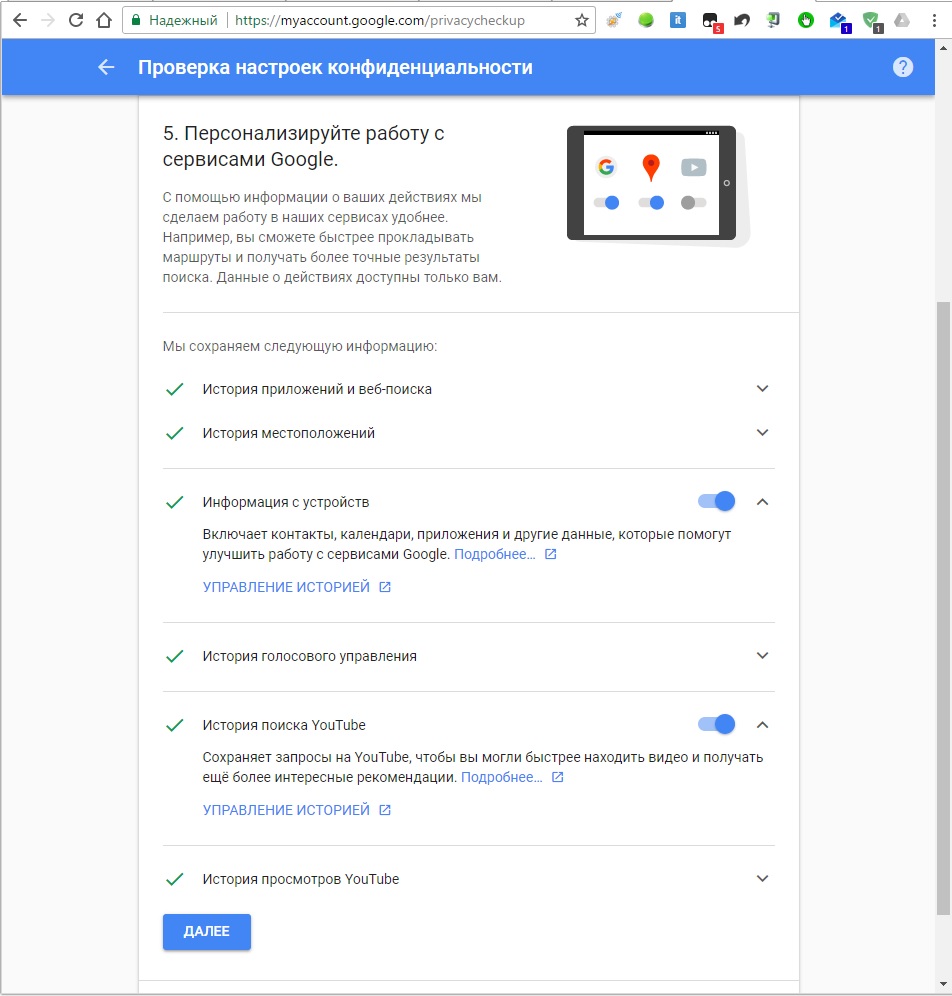Expand История приложений и веб-поиска section
952x996 pixels.
tap(762, 388)
